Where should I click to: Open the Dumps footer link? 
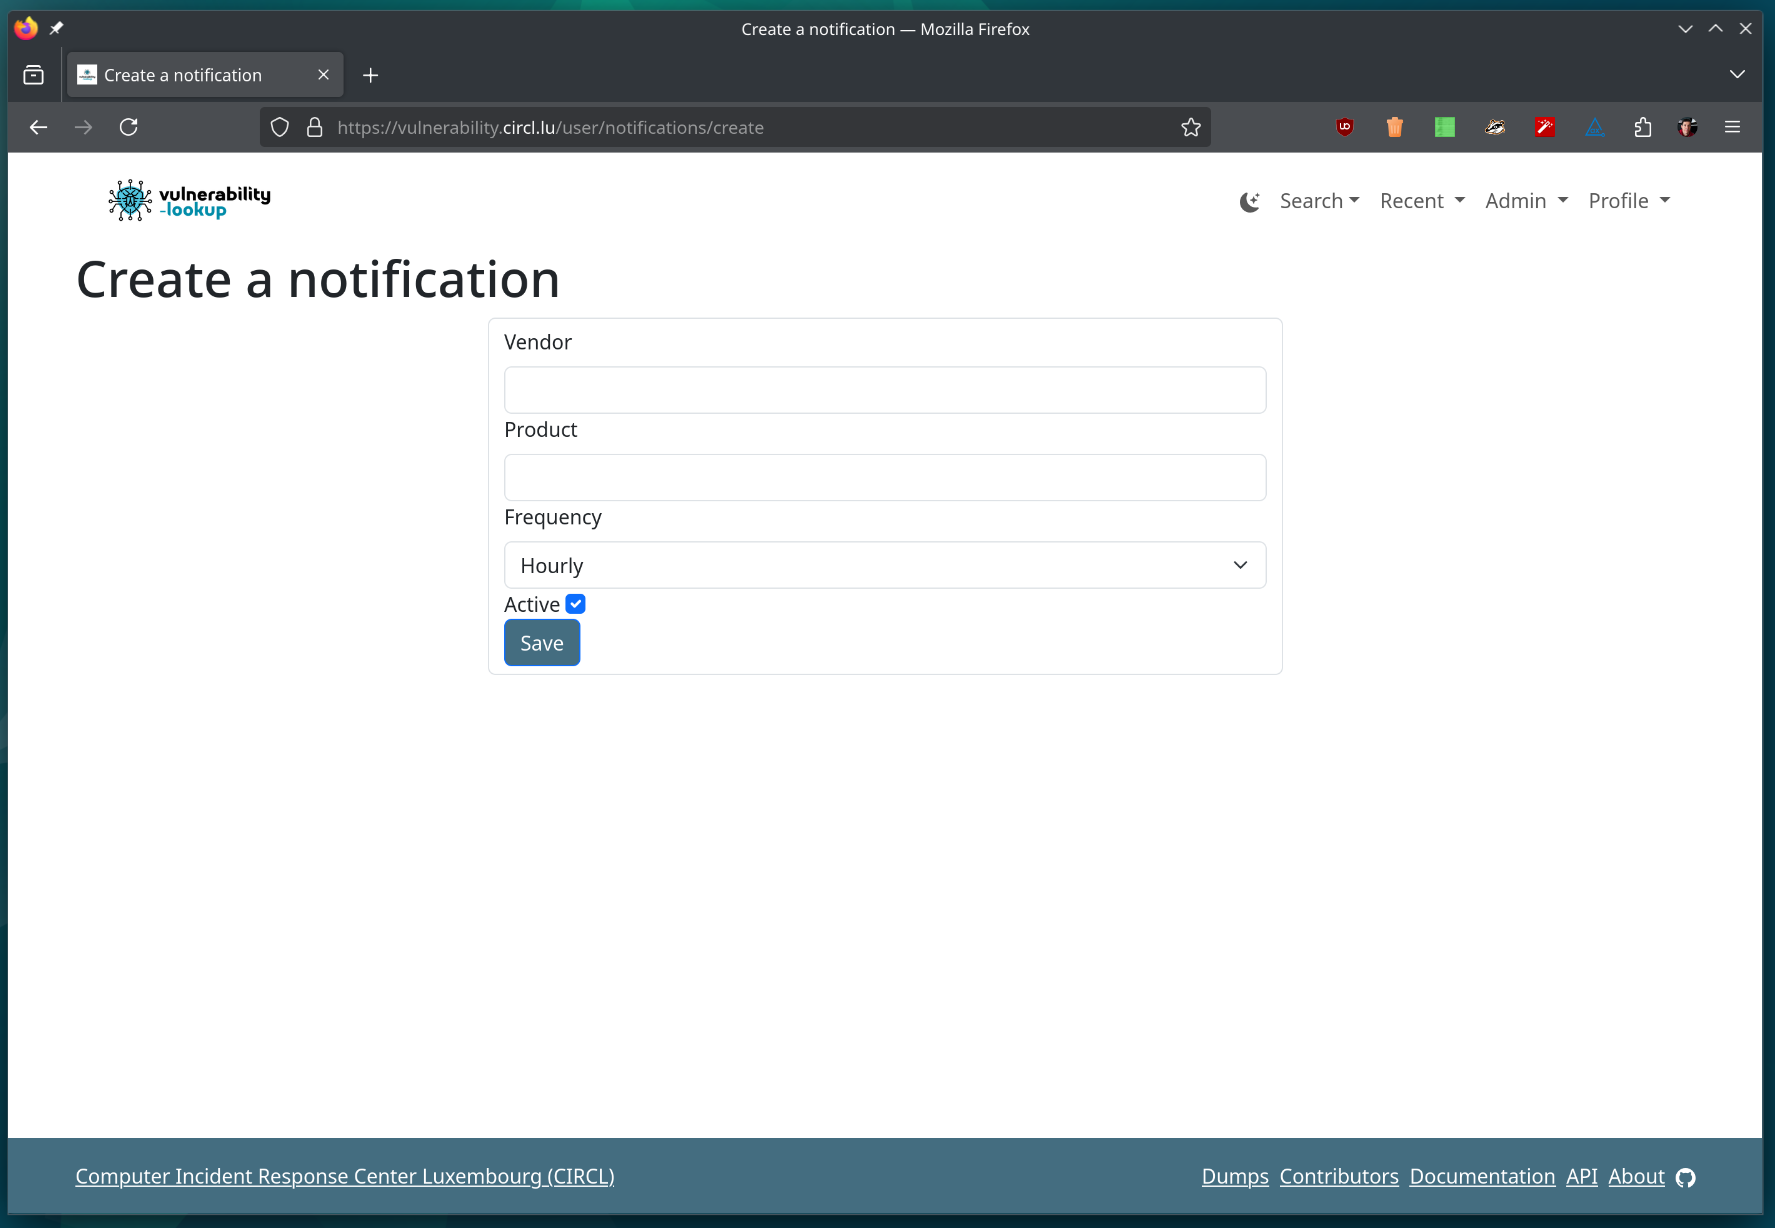pyautogui.click(x=1235, y=1176)
